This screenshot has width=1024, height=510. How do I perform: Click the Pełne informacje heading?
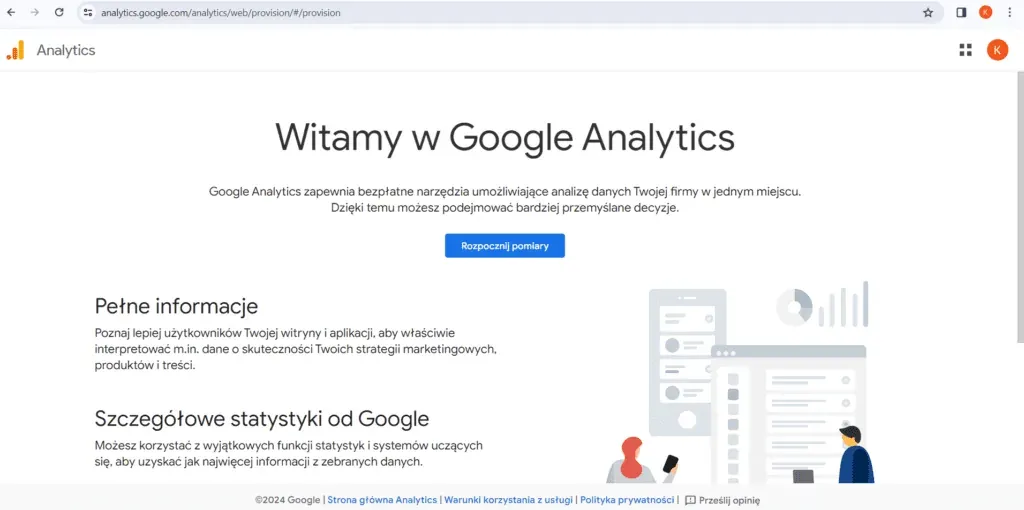tap(176, 306)
